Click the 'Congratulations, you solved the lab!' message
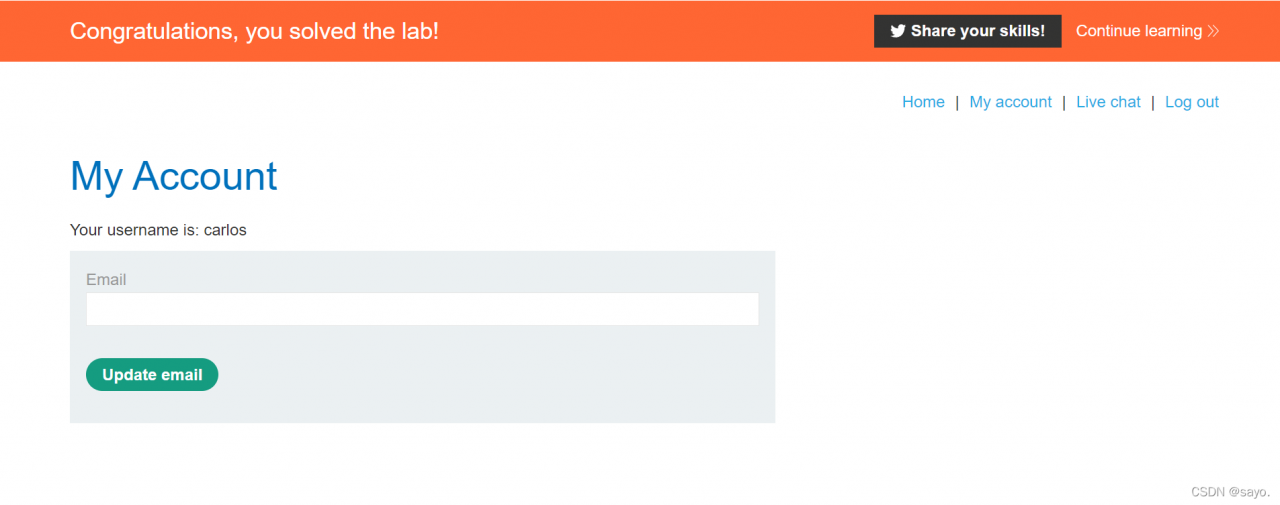Image resolution: width=1280 pixels, height=505 pixels. click(x=254, y=31)
